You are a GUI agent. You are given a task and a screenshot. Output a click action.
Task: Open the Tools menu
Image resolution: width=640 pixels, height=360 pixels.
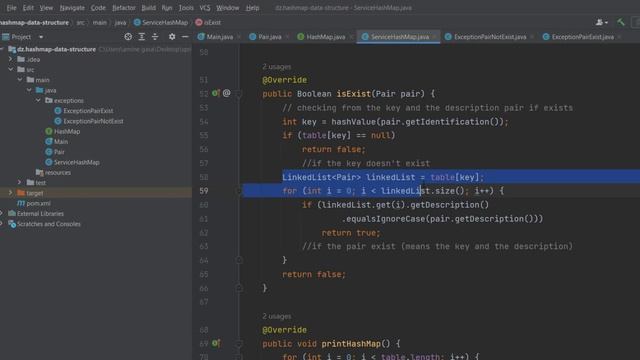pyautogui.click(x=186, y=8)
